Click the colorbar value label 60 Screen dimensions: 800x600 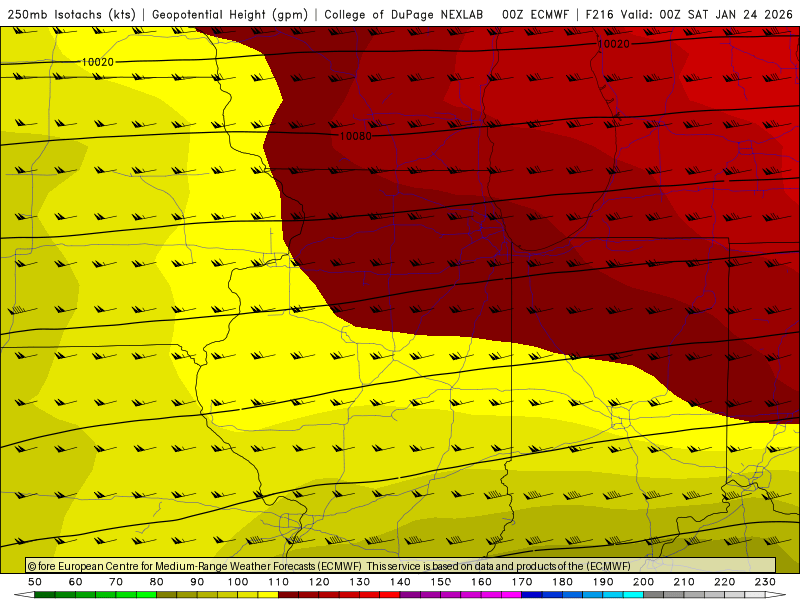(75, 582)
